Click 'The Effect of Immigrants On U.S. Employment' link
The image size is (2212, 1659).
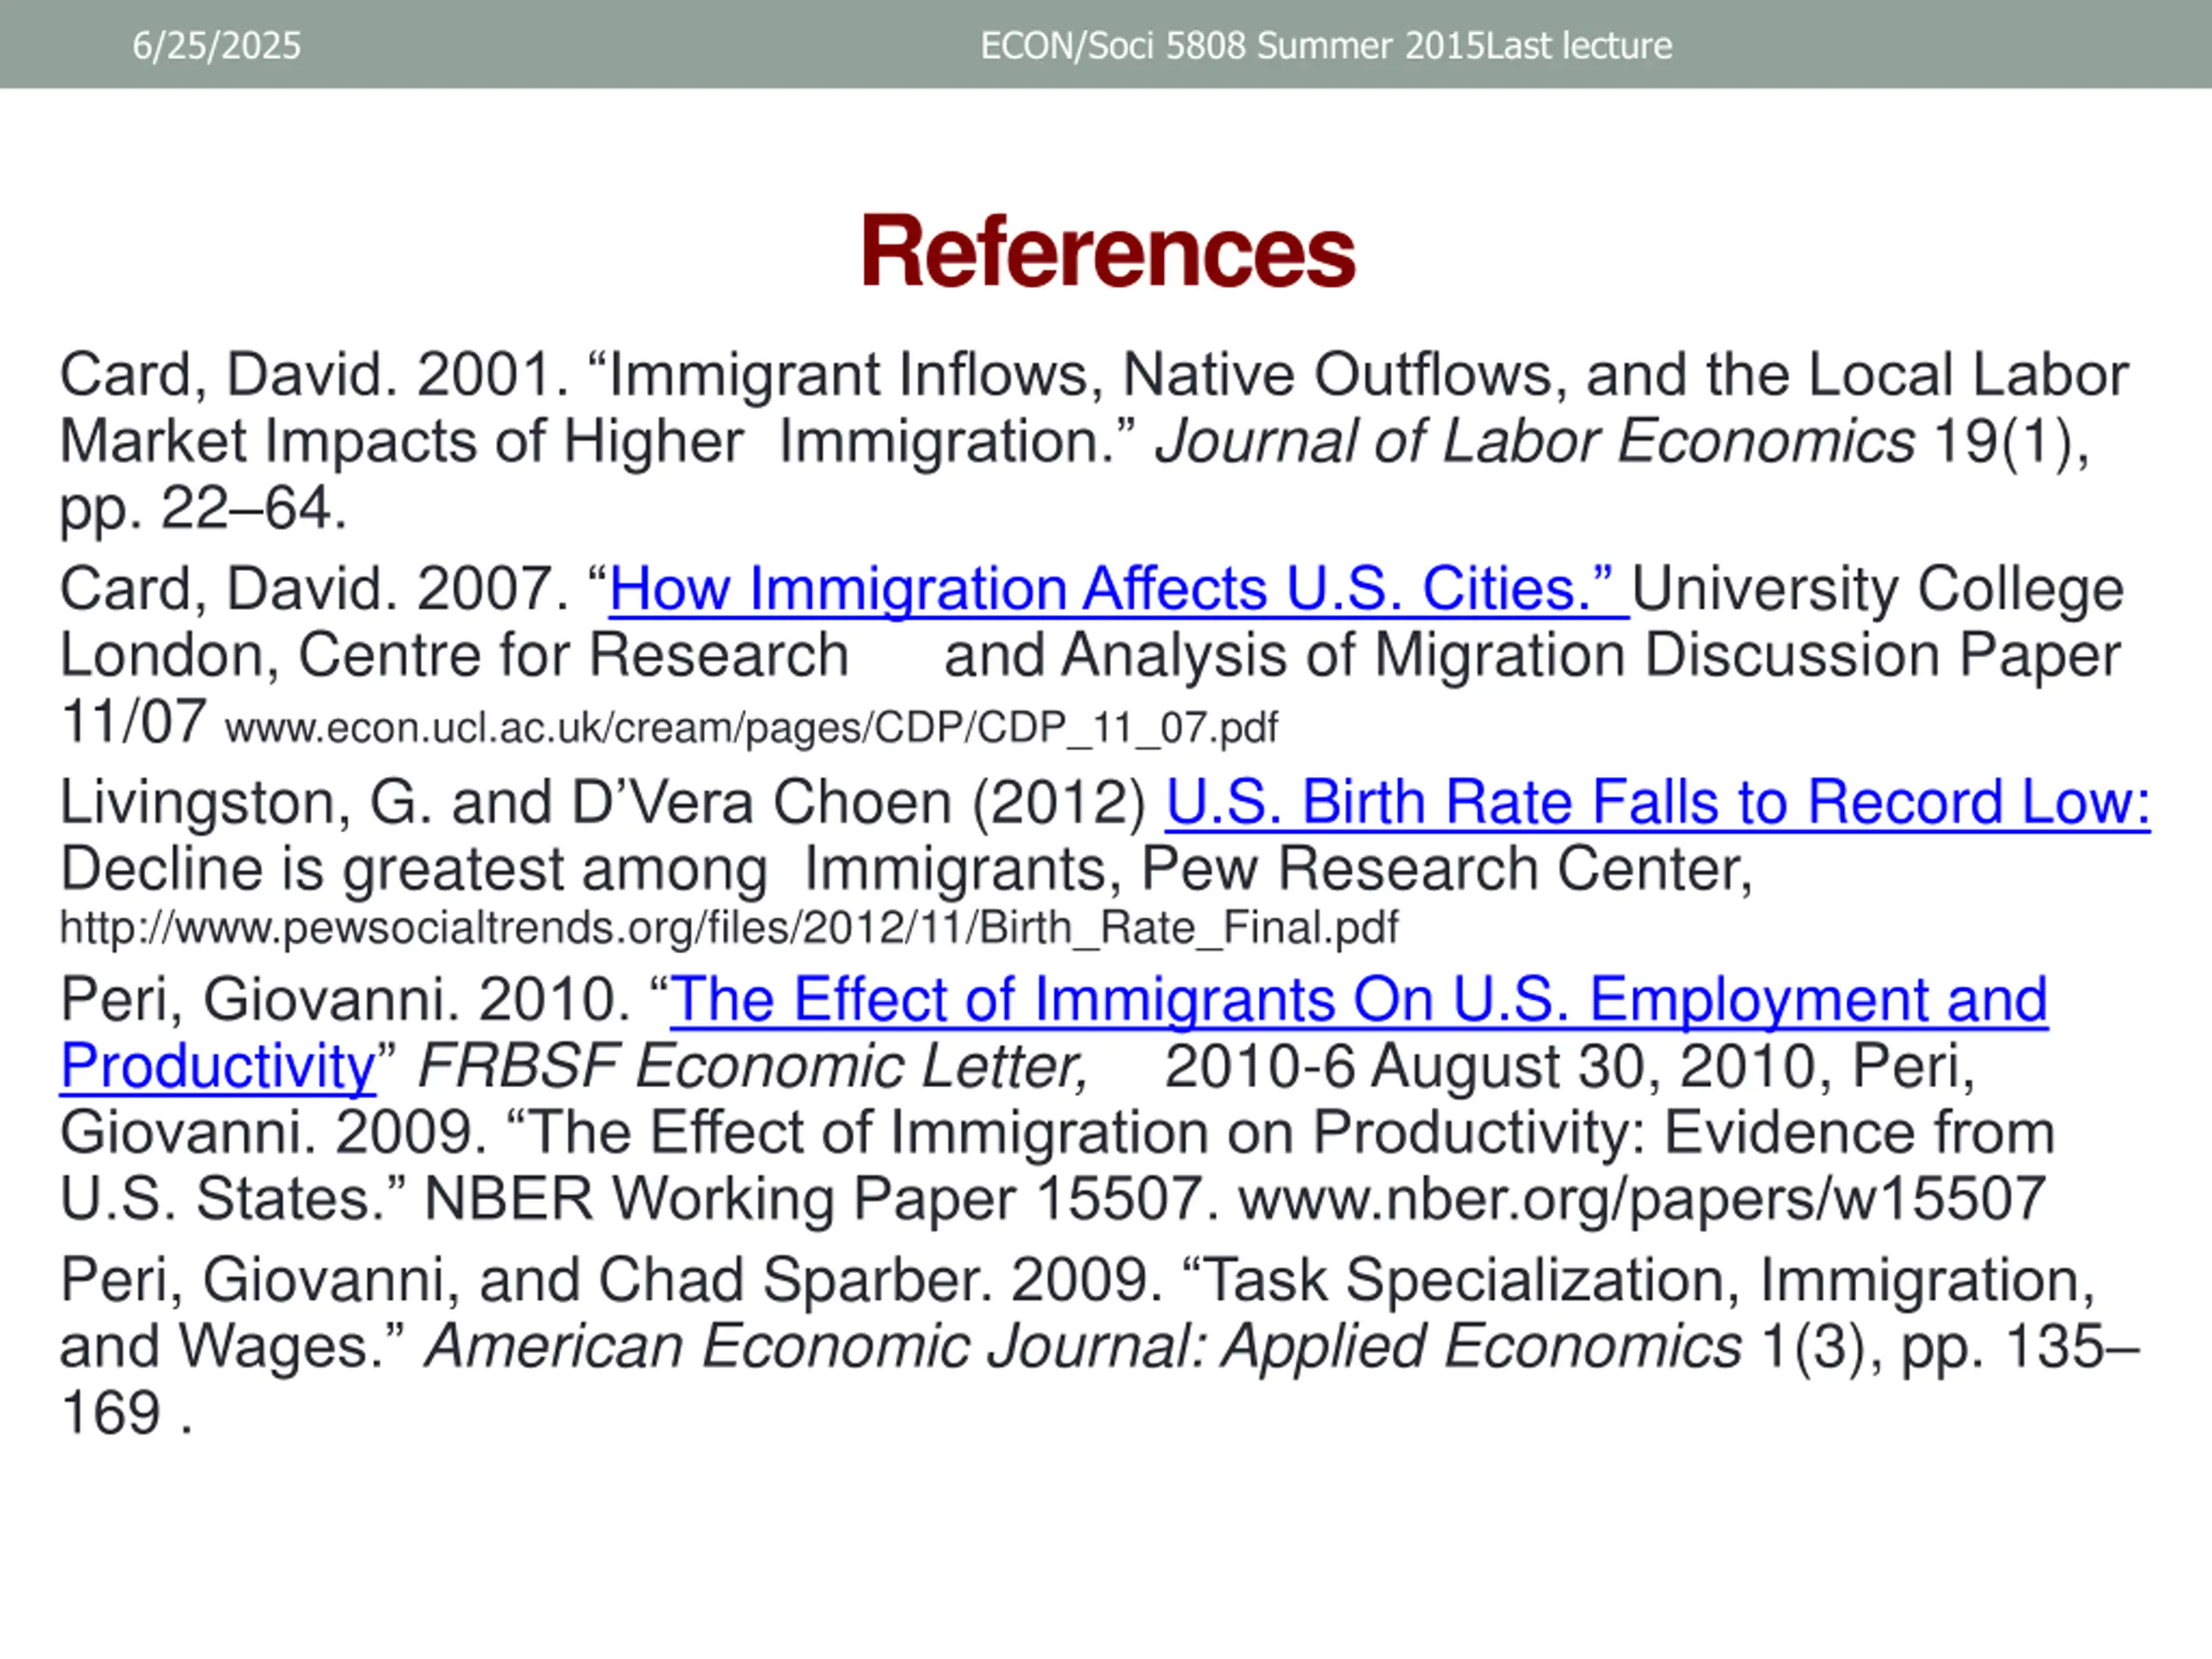[x=1358, y=1000]
